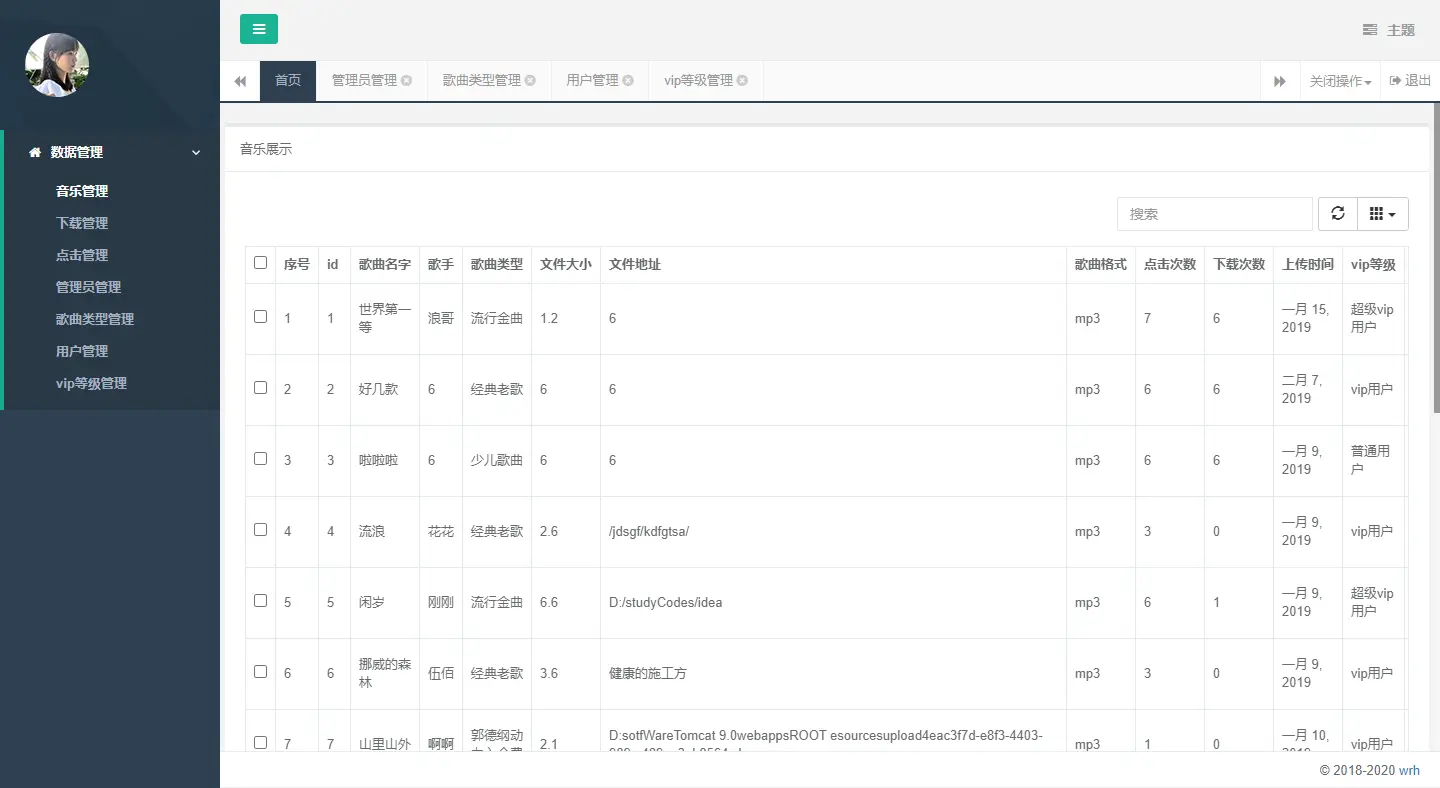Open the 关闭操作 dropdown
The width and height of the screenshot is (1440, 788).
click(x=1340, y=81)
